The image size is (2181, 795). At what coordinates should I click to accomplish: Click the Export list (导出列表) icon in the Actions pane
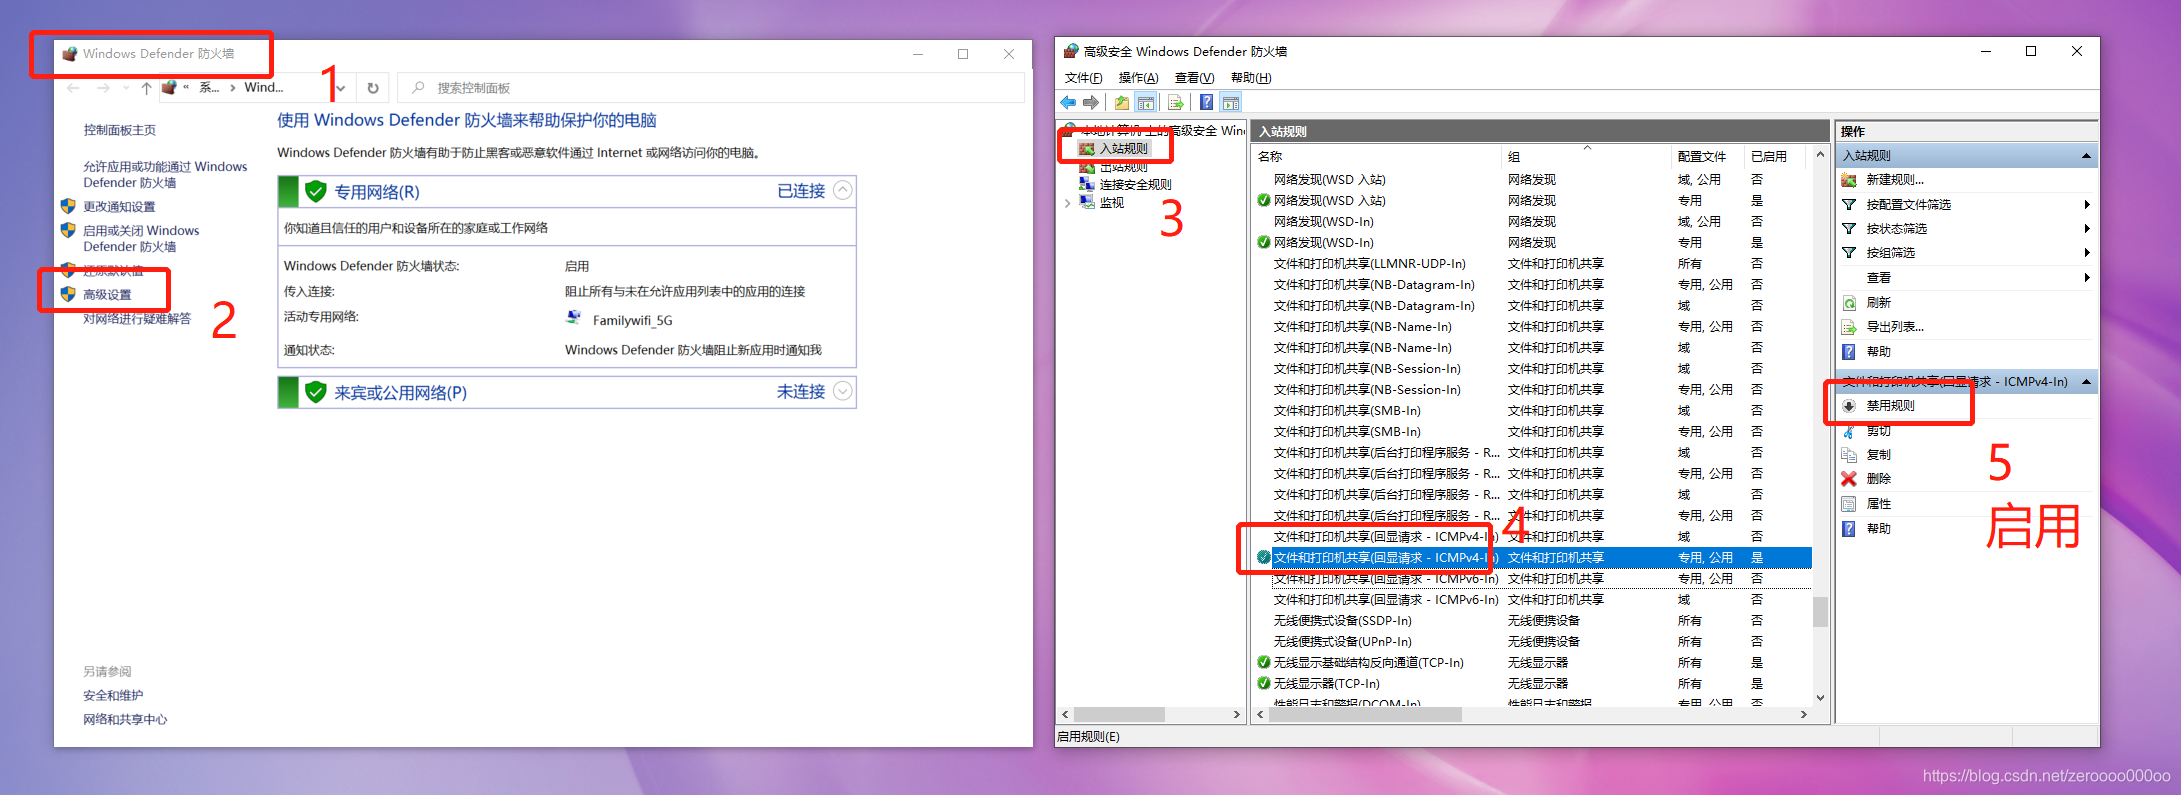coord(1849,327)
